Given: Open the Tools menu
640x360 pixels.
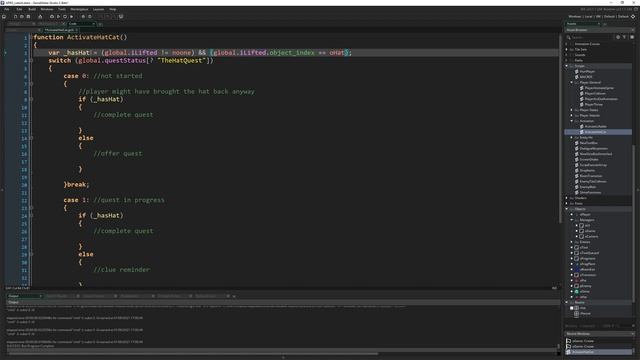Looking at the screenshot, I should [62, 9].
